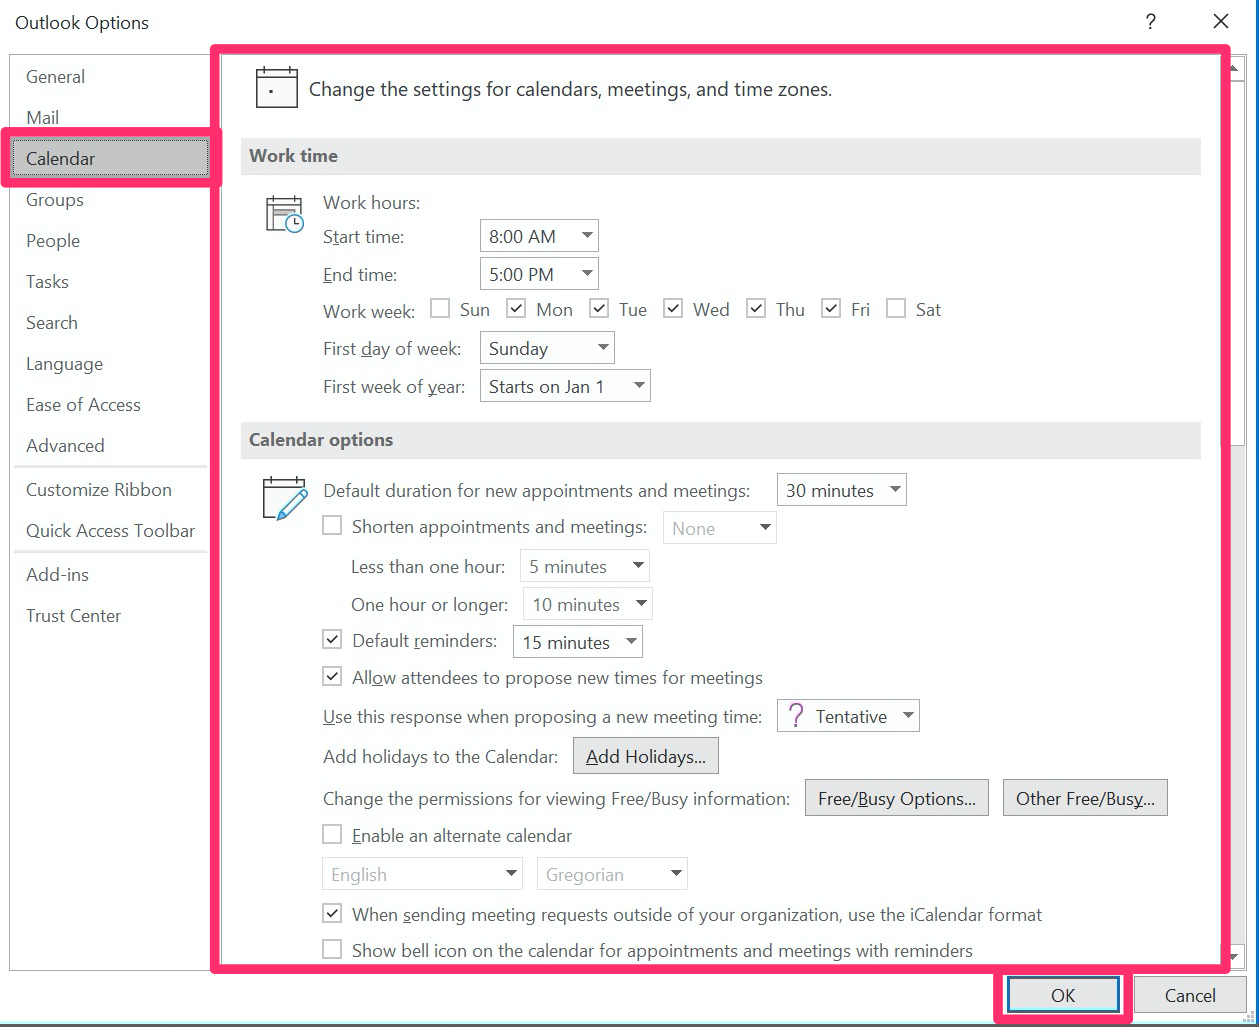The width and height of the screenshot is (1259, 1027).
Task: Open the English alternate calendar language dropdown
Action: pyautogui.click(x=422, y=874)
